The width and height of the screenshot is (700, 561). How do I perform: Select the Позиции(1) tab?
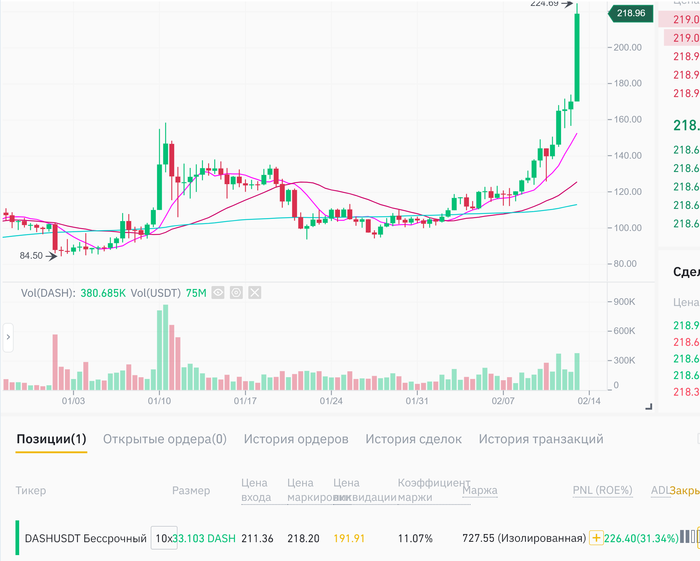[x=51, y=439]
